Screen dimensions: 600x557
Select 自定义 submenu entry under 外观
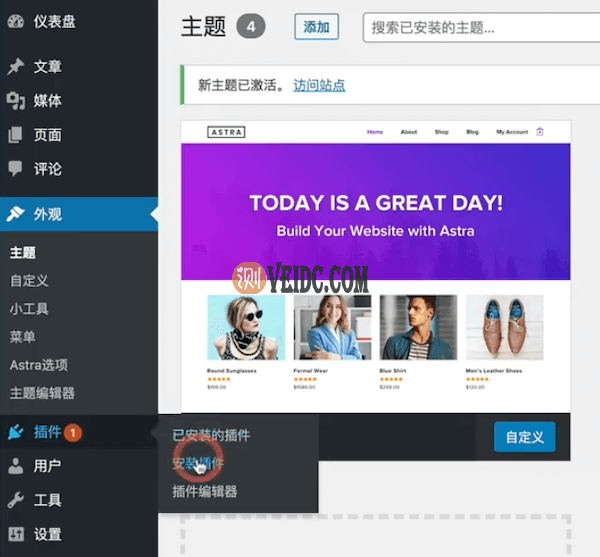[29, 281]
